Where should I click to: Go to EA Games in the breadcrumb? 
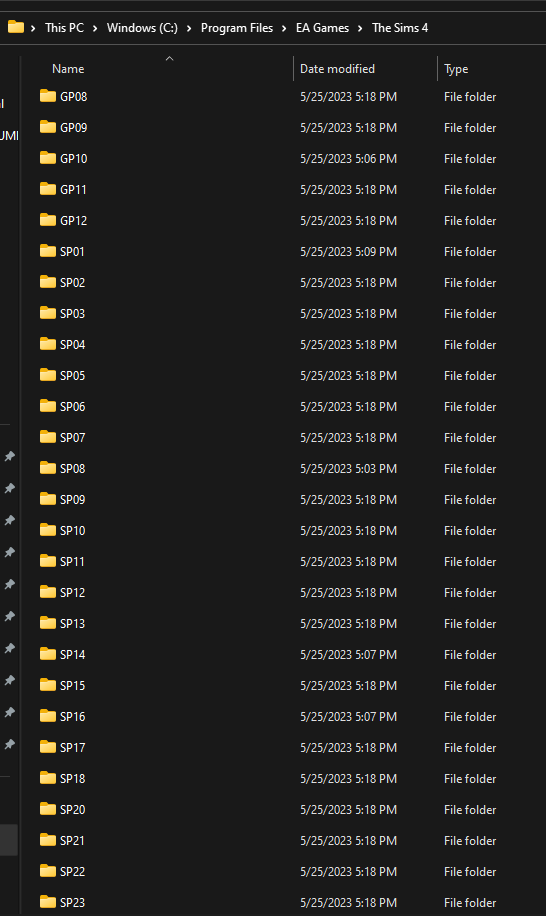pyautogui.click(x=322, y=28)
